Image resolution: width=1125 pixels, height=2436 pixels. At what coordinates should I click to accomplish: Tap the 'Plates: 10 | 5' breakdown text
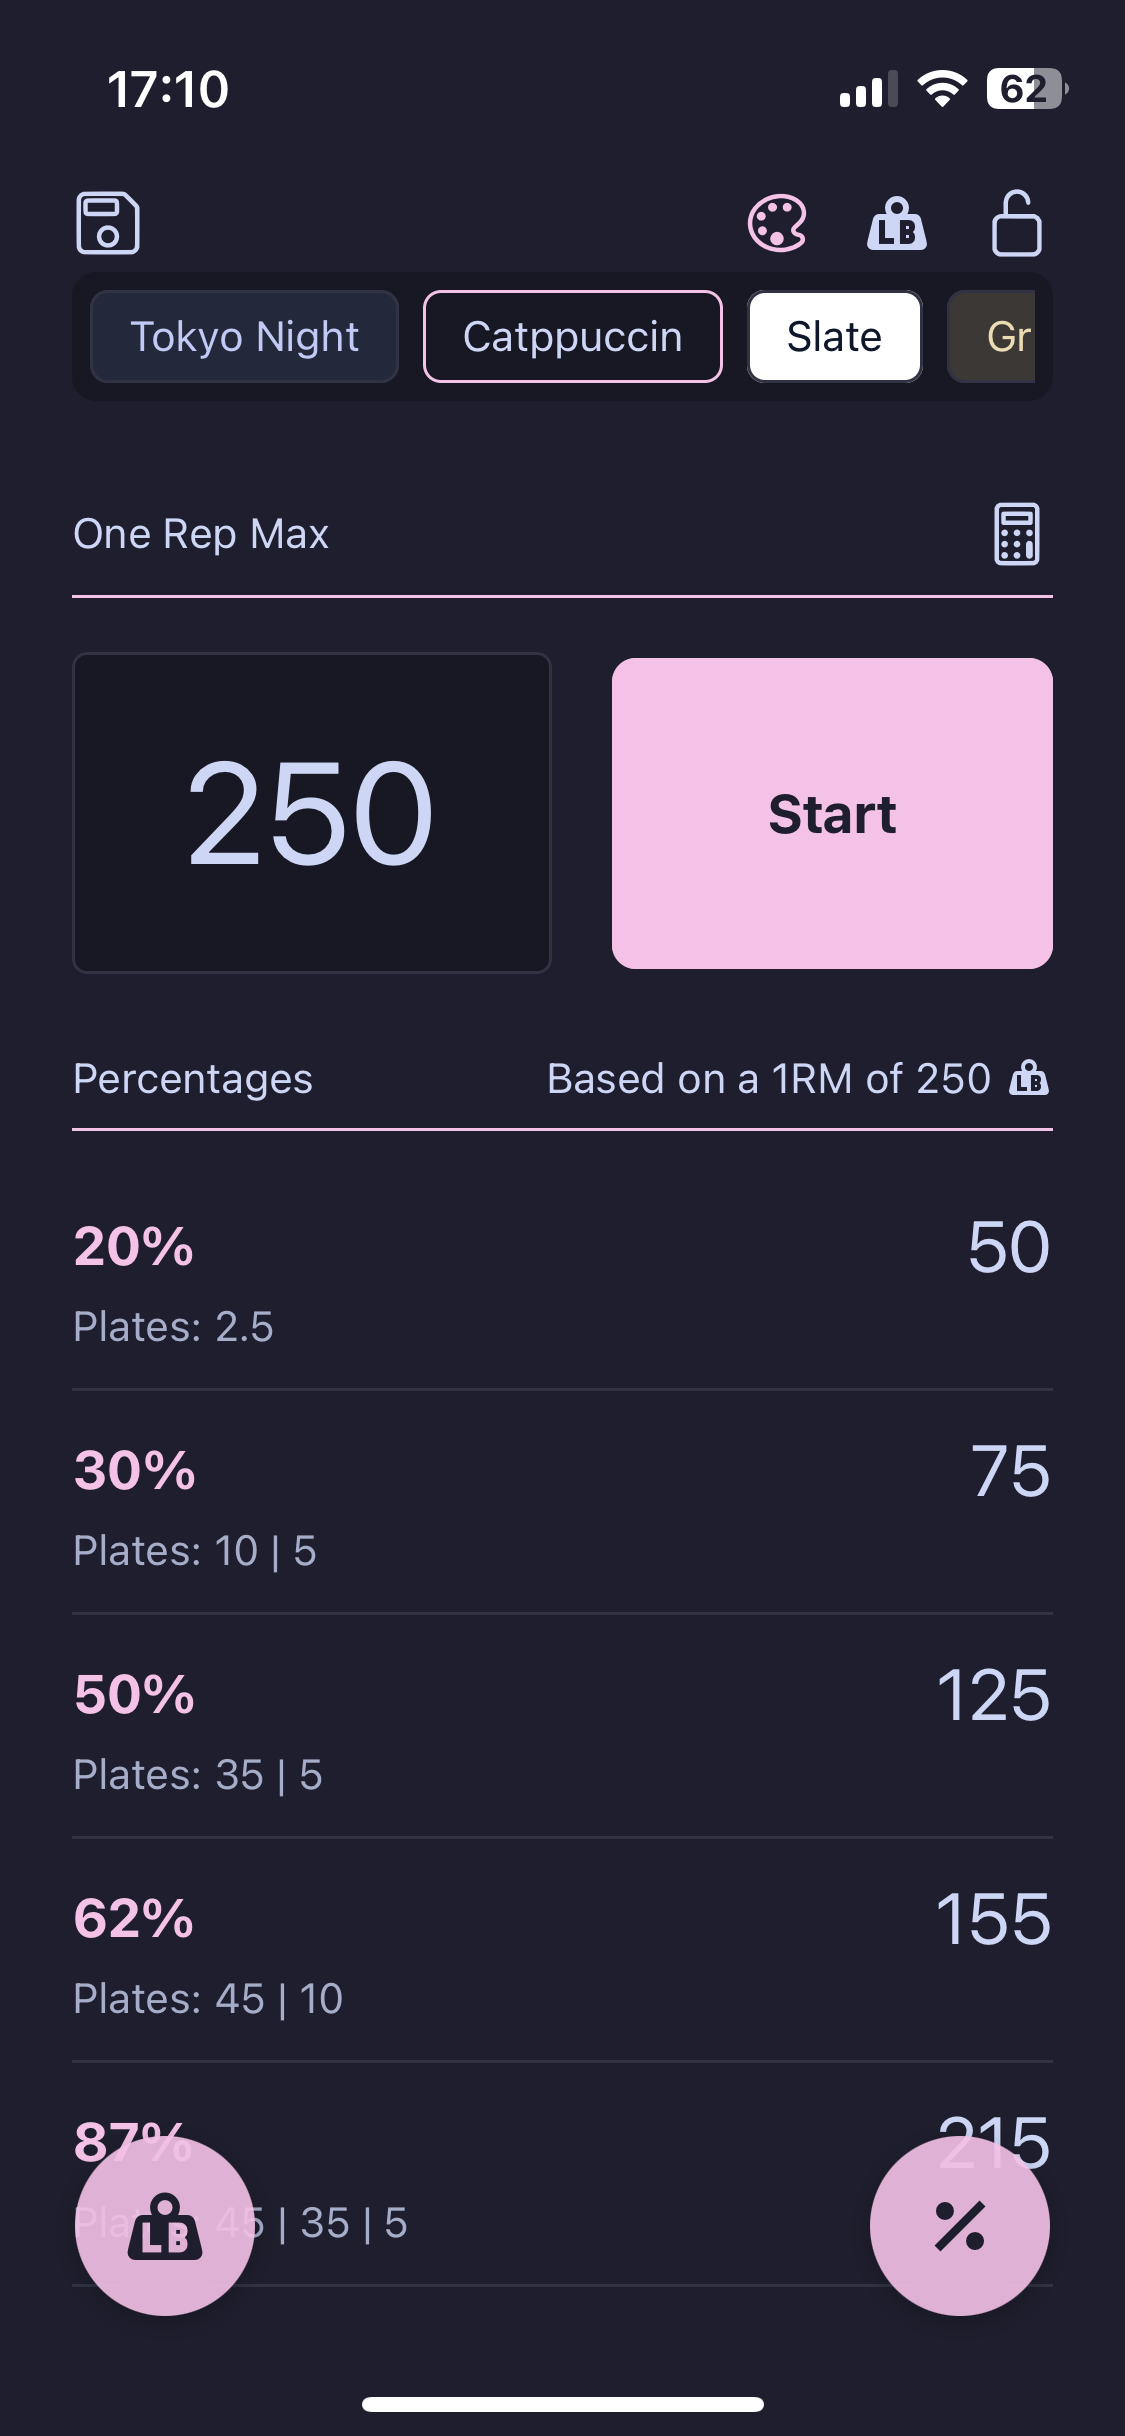coord(196,1551)
